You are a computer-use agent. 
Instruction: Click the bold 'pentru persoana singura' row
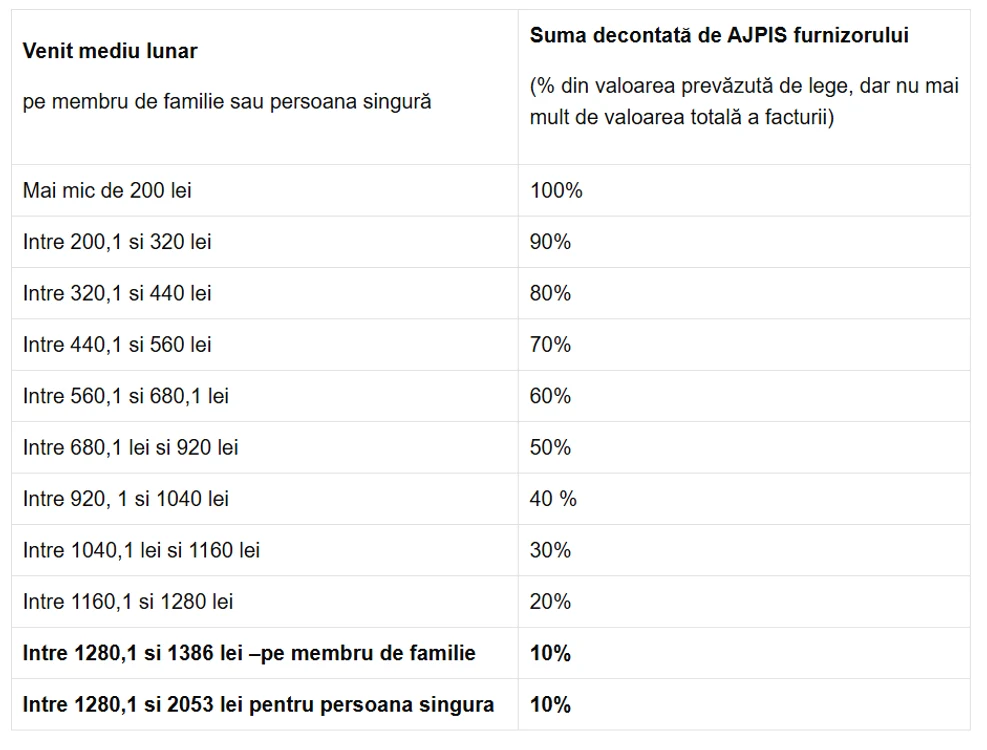click(491, 705)
